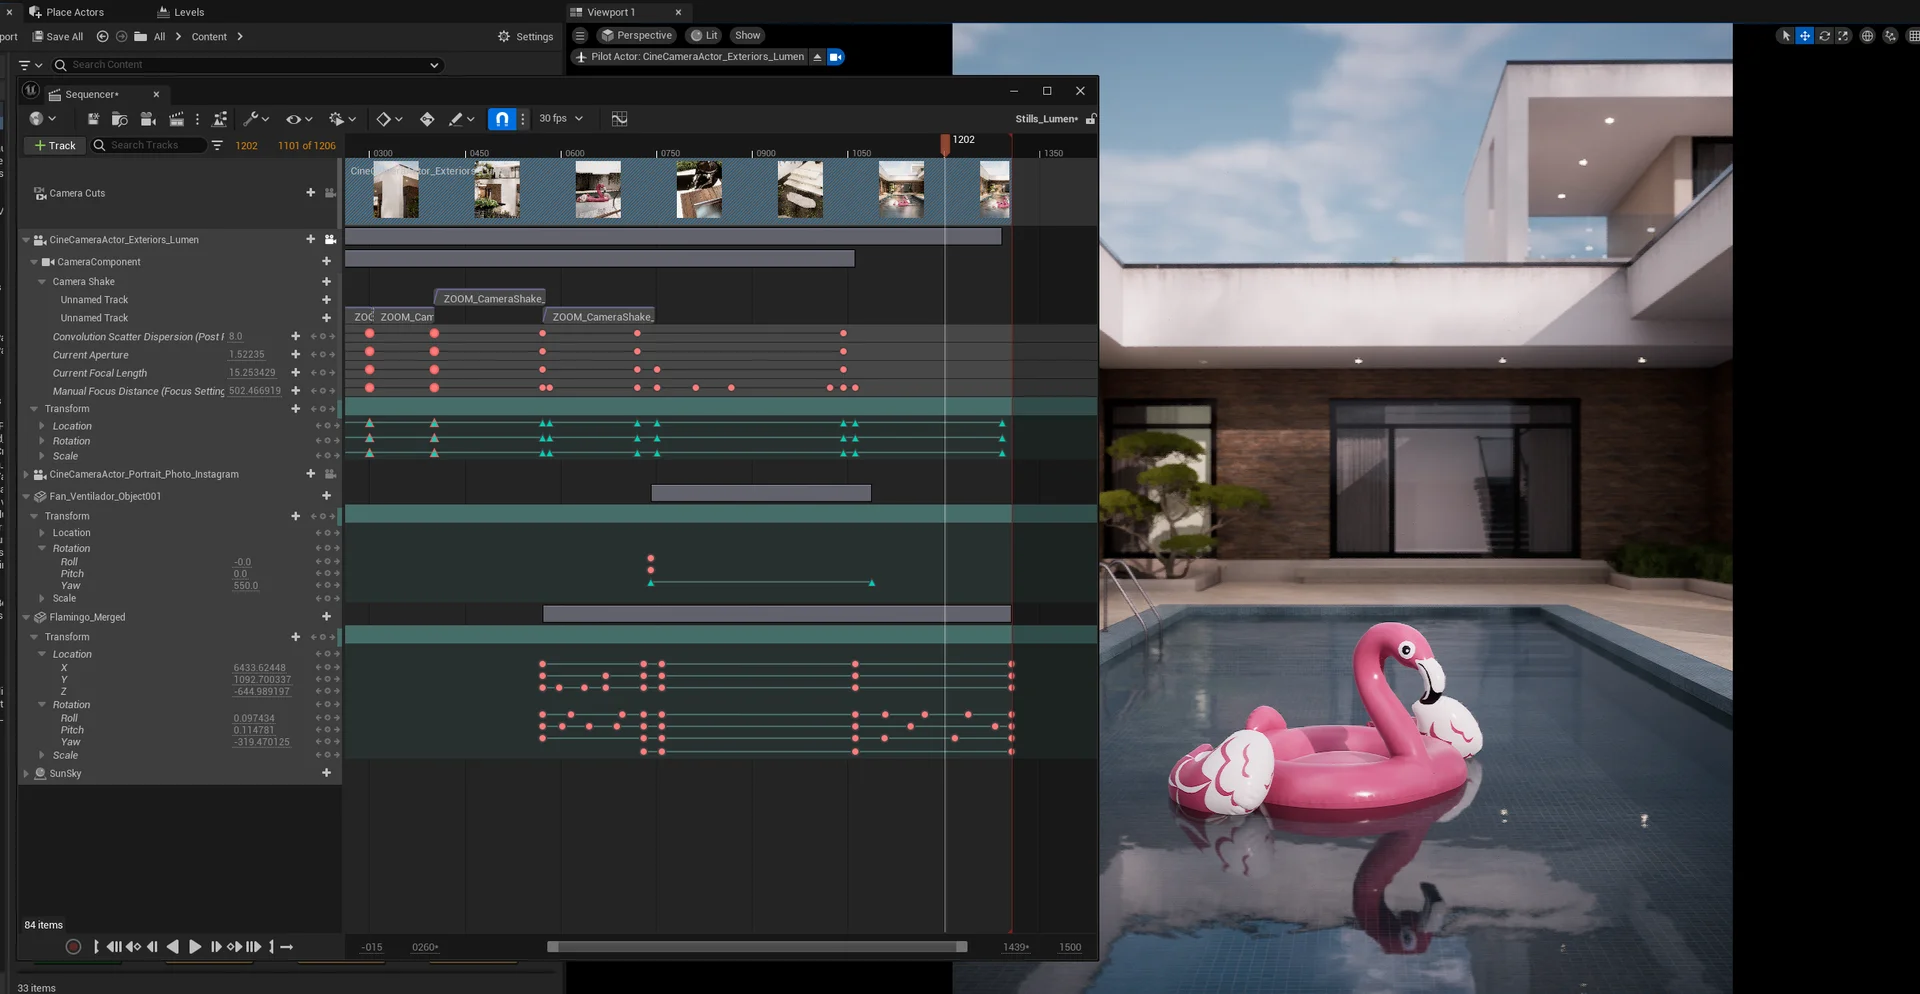Viewport: 1920px width, 994px height.
Task: Toggle the Lit view mode button
Action: tap(705, 35)
